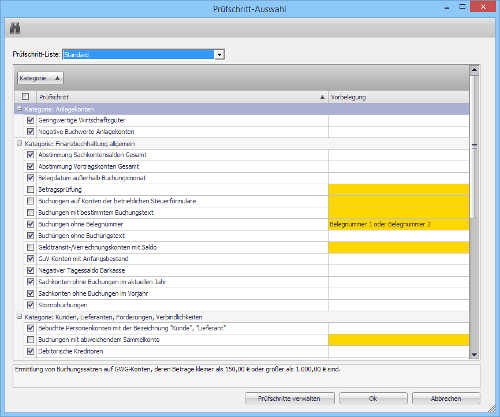This screenshot has height=417, width=500.
Task: Select 'Negativer Tagessaldo Barkasse' row text
Action: (82, 270)
